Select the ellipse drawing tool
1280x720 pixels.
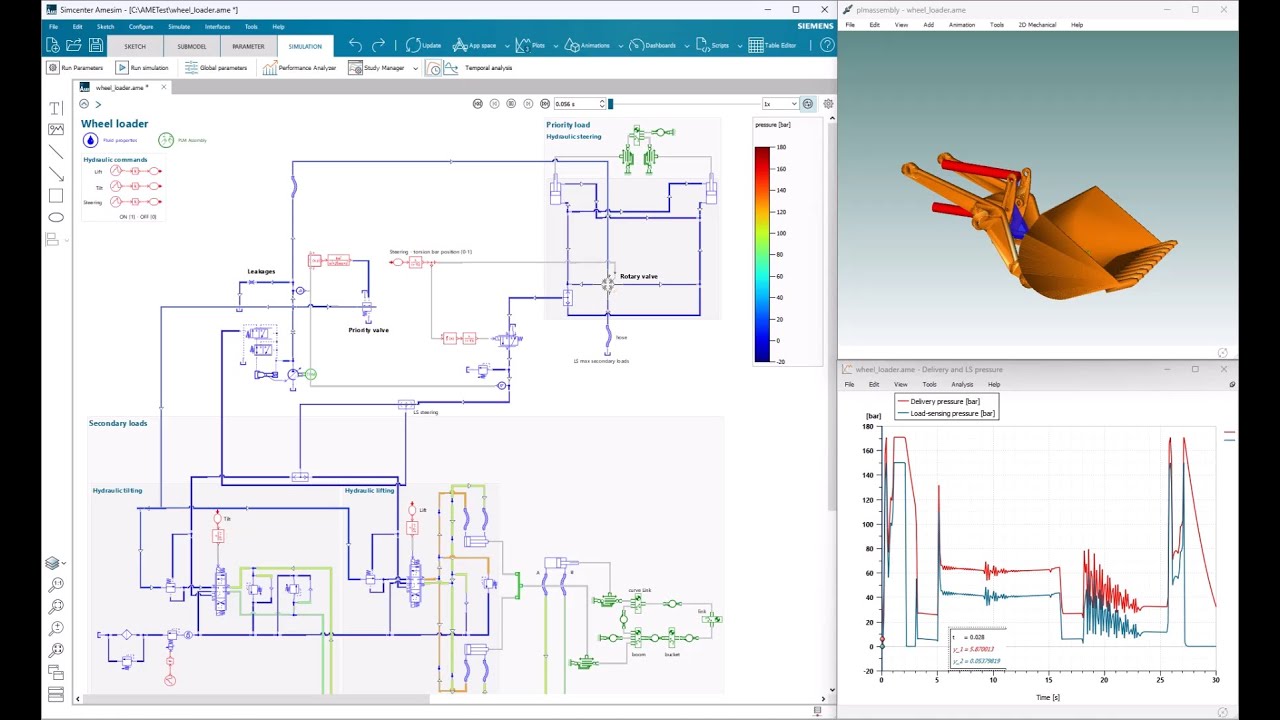click(x=56, y=217)
